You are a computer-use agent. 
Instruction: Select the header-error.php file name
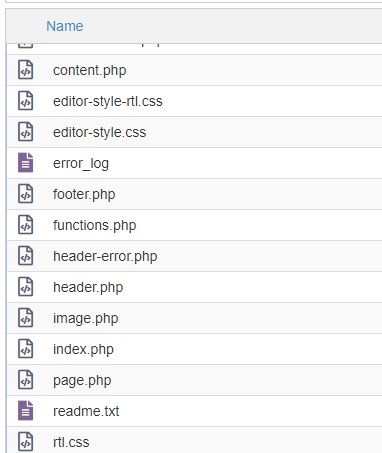[x=105, y=256]
